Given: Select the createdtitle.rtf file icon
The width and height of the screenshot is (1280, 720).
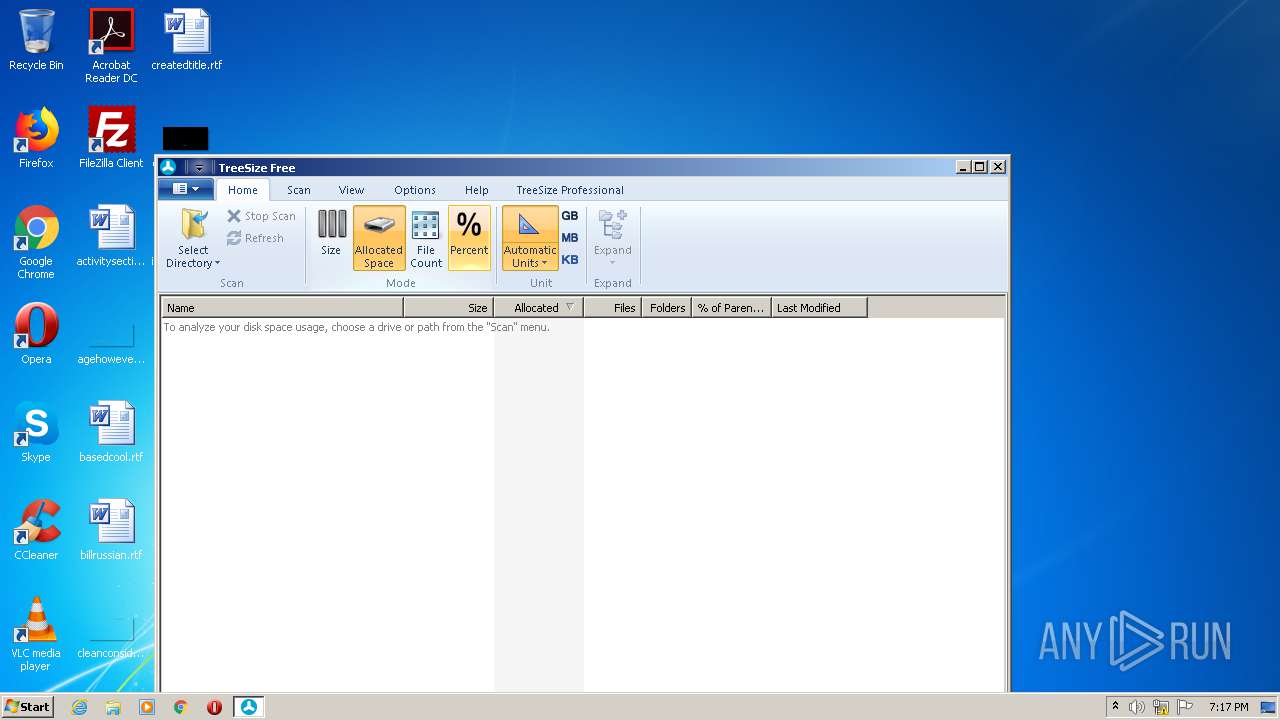Looking at the screenshot, I should (187, 40).
